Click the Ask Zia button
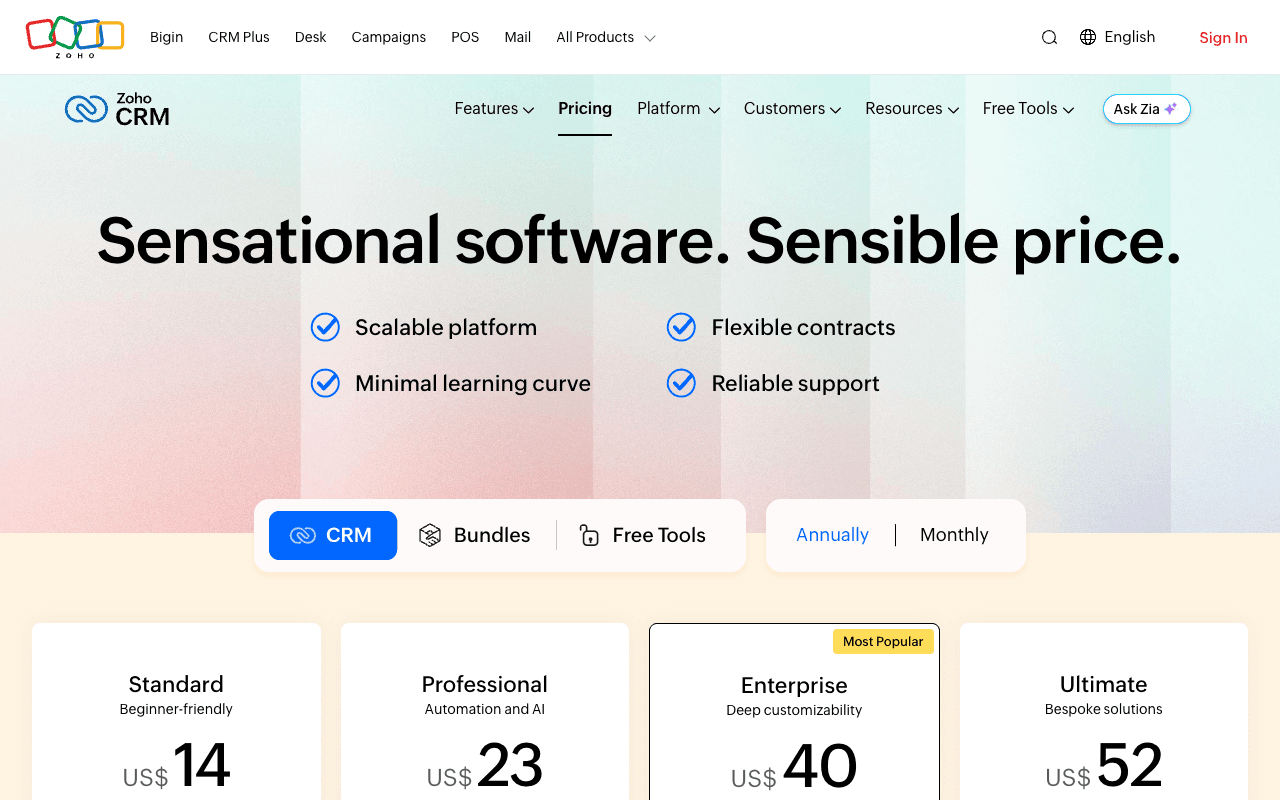The height and width of the screenshot is (800, 1280). 1147,109
